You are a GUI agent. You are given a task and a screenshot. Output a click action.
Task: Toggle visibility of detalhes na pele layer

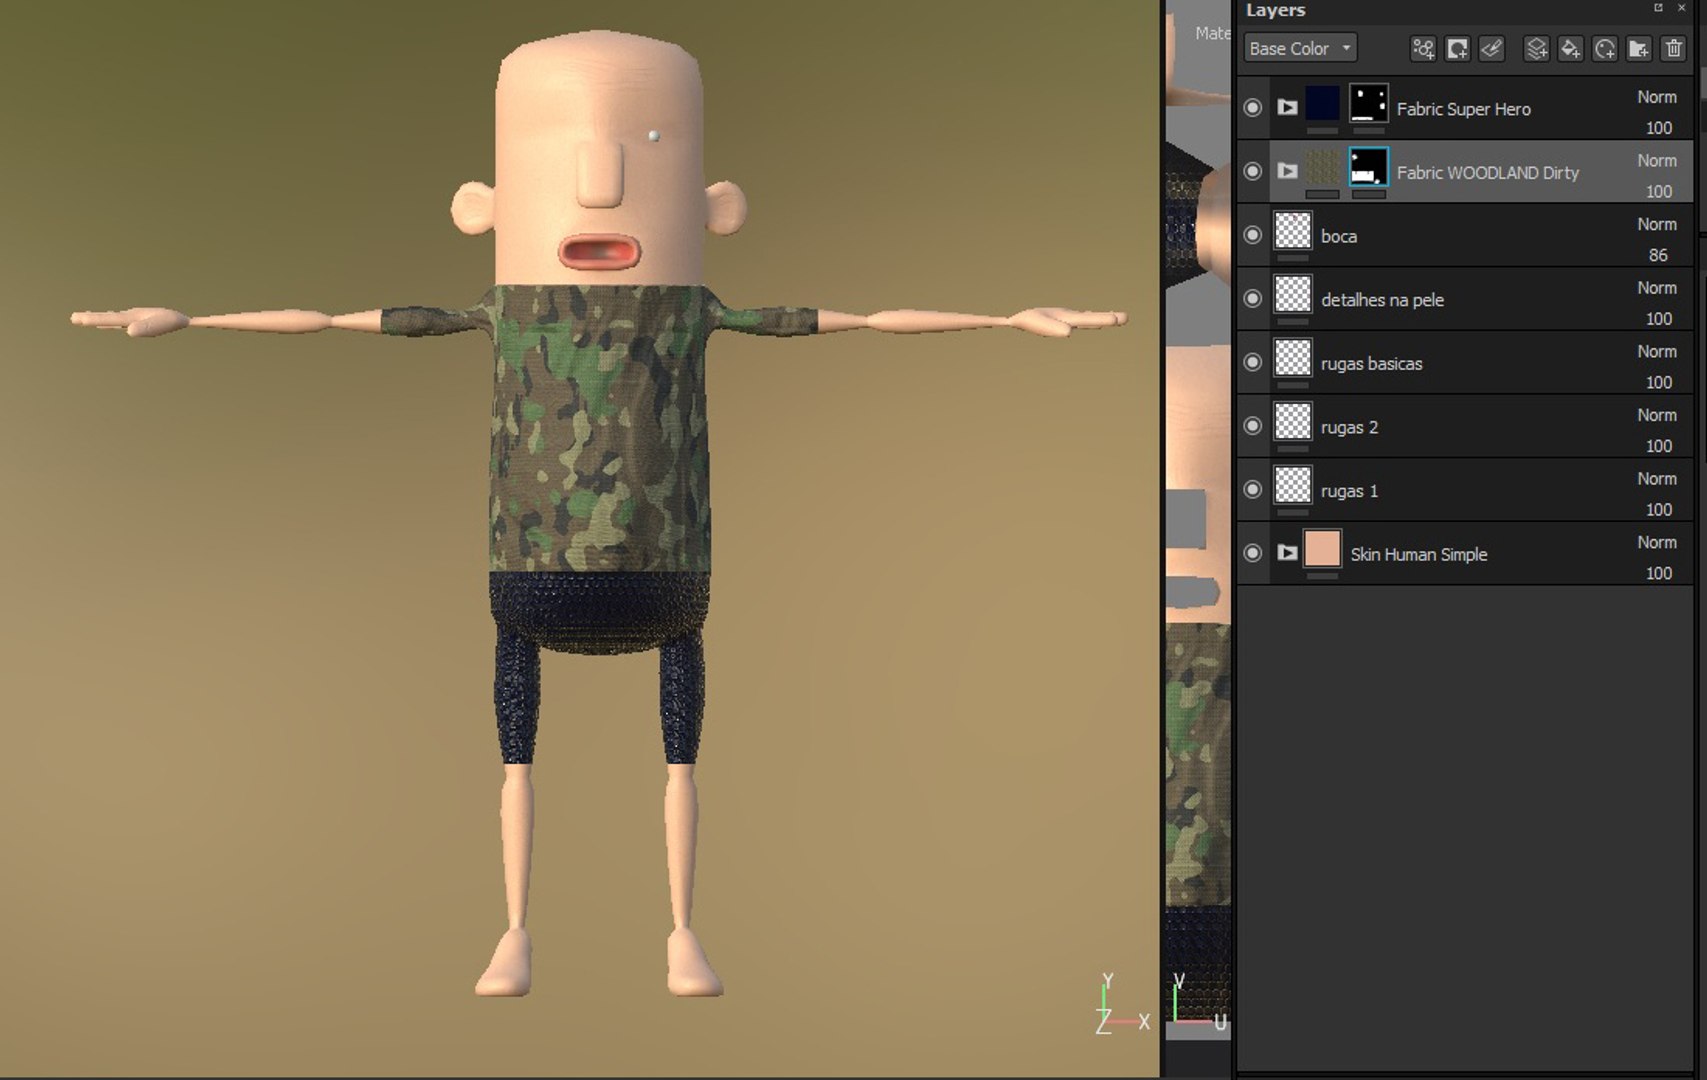point(1252,298)
